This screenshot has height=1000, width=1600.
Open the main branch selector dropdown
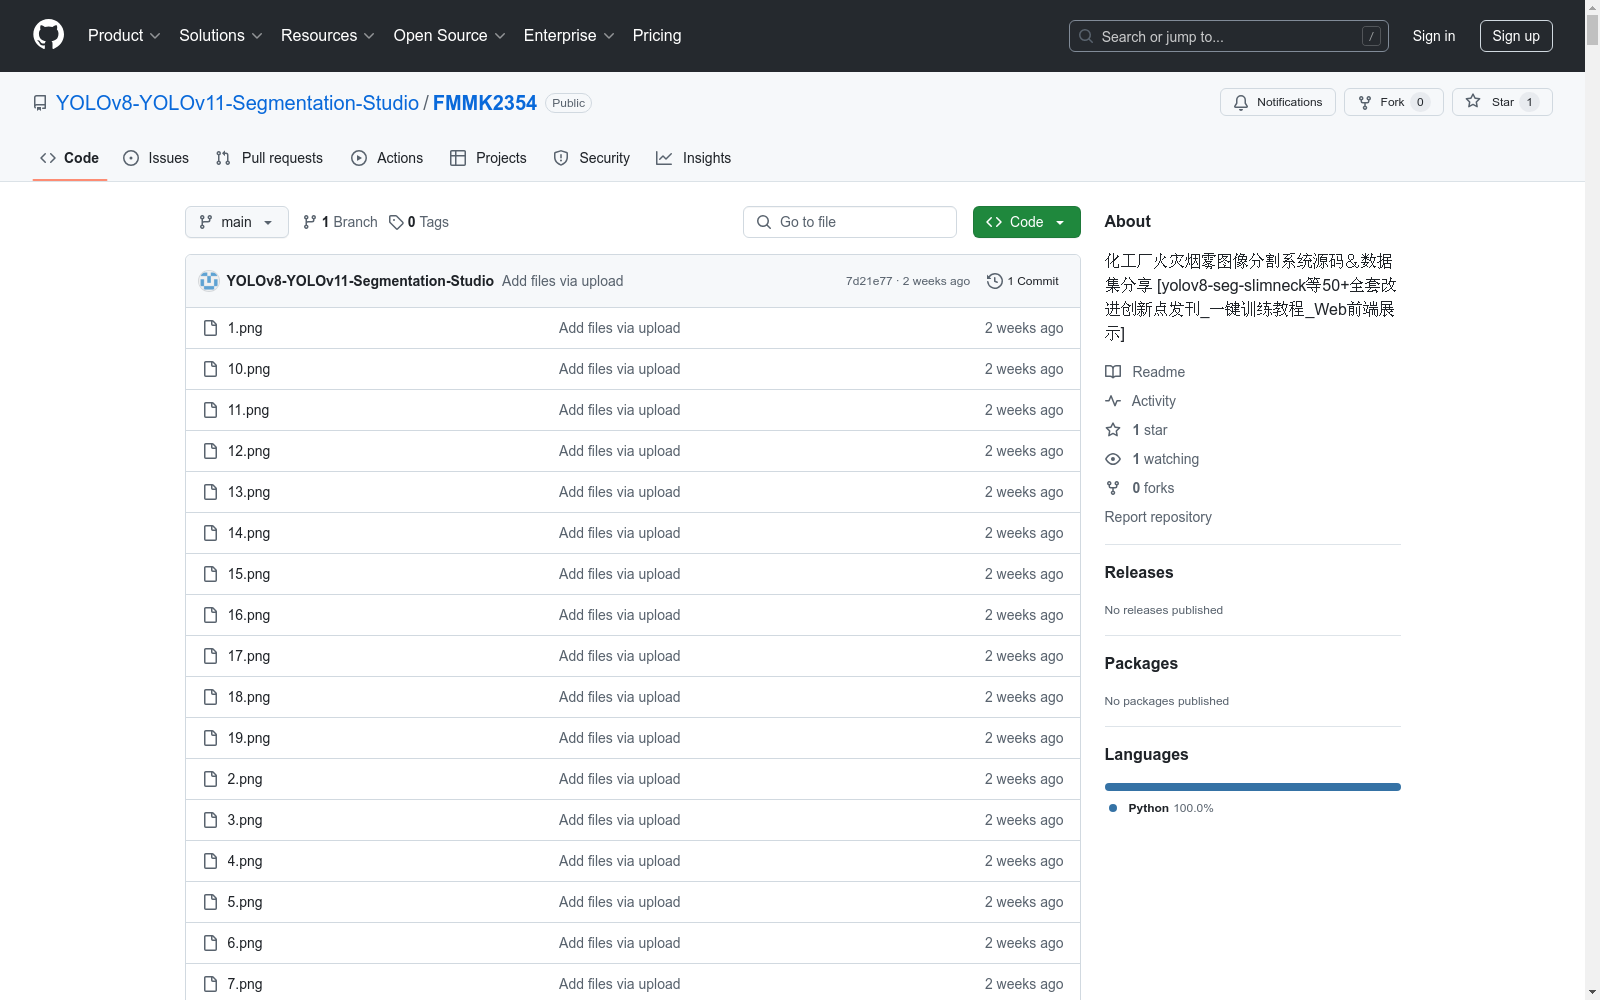[x=237, y=222]
